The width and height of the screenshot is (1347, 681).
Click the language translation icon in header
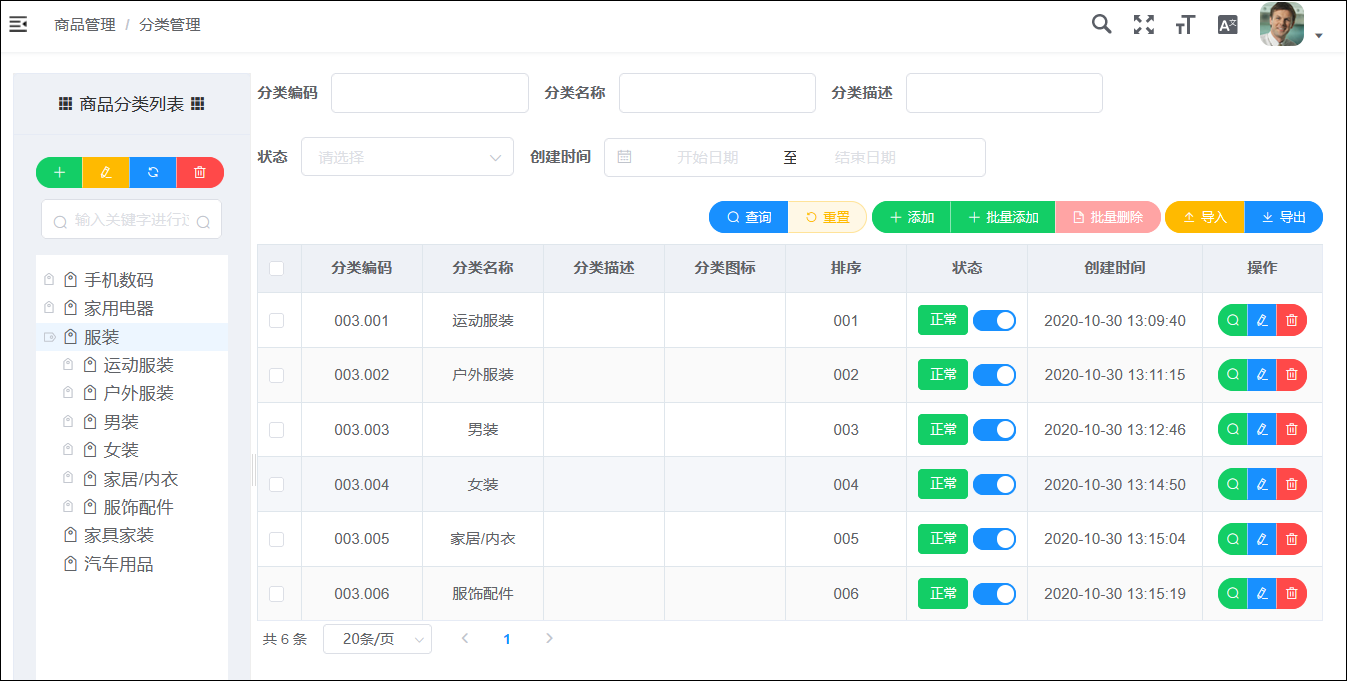[x=1227, y=25]
